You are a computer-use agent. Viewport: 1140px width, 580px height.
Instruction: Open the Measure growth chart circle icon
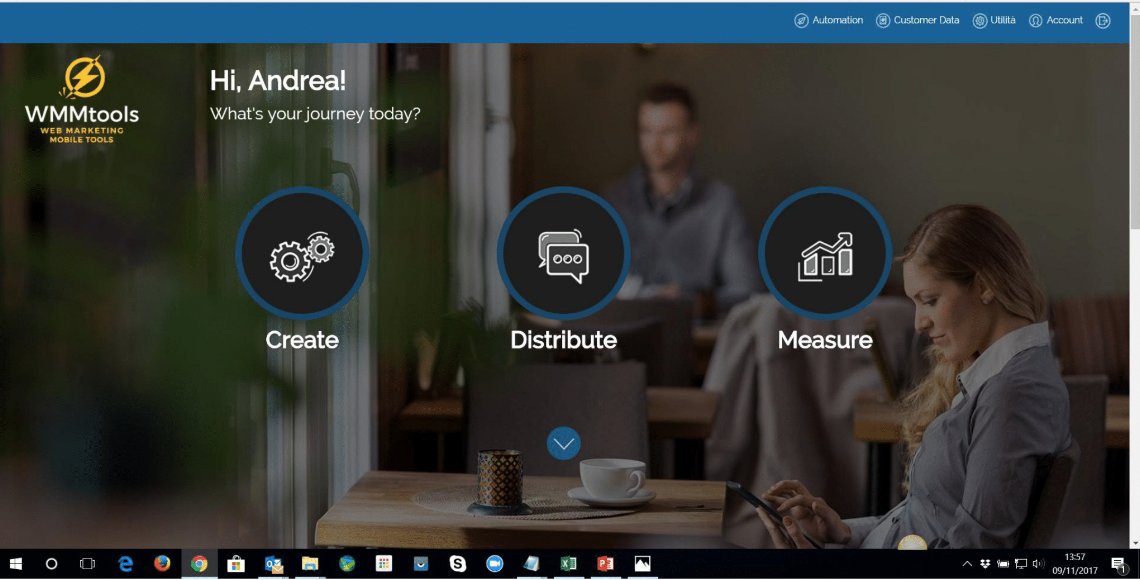coord(825,254)
